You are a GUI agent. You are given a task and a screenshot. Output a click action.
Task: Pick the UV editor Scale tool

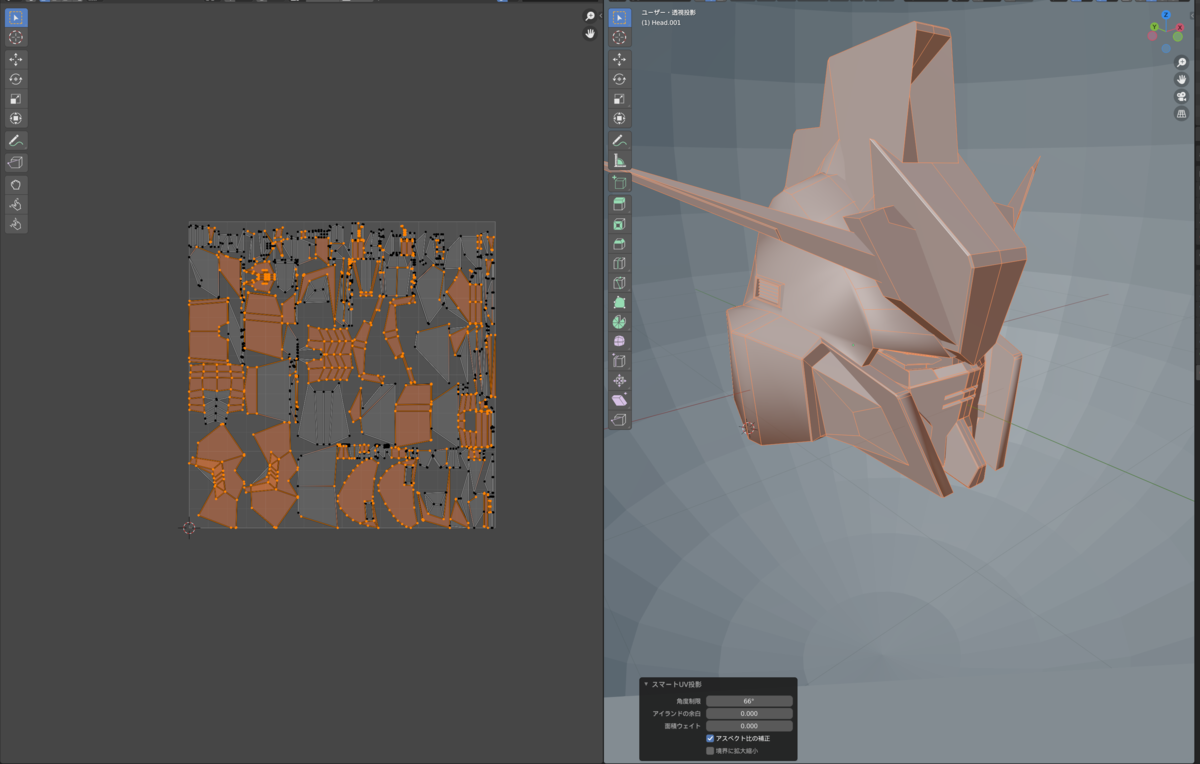[16, 99]
